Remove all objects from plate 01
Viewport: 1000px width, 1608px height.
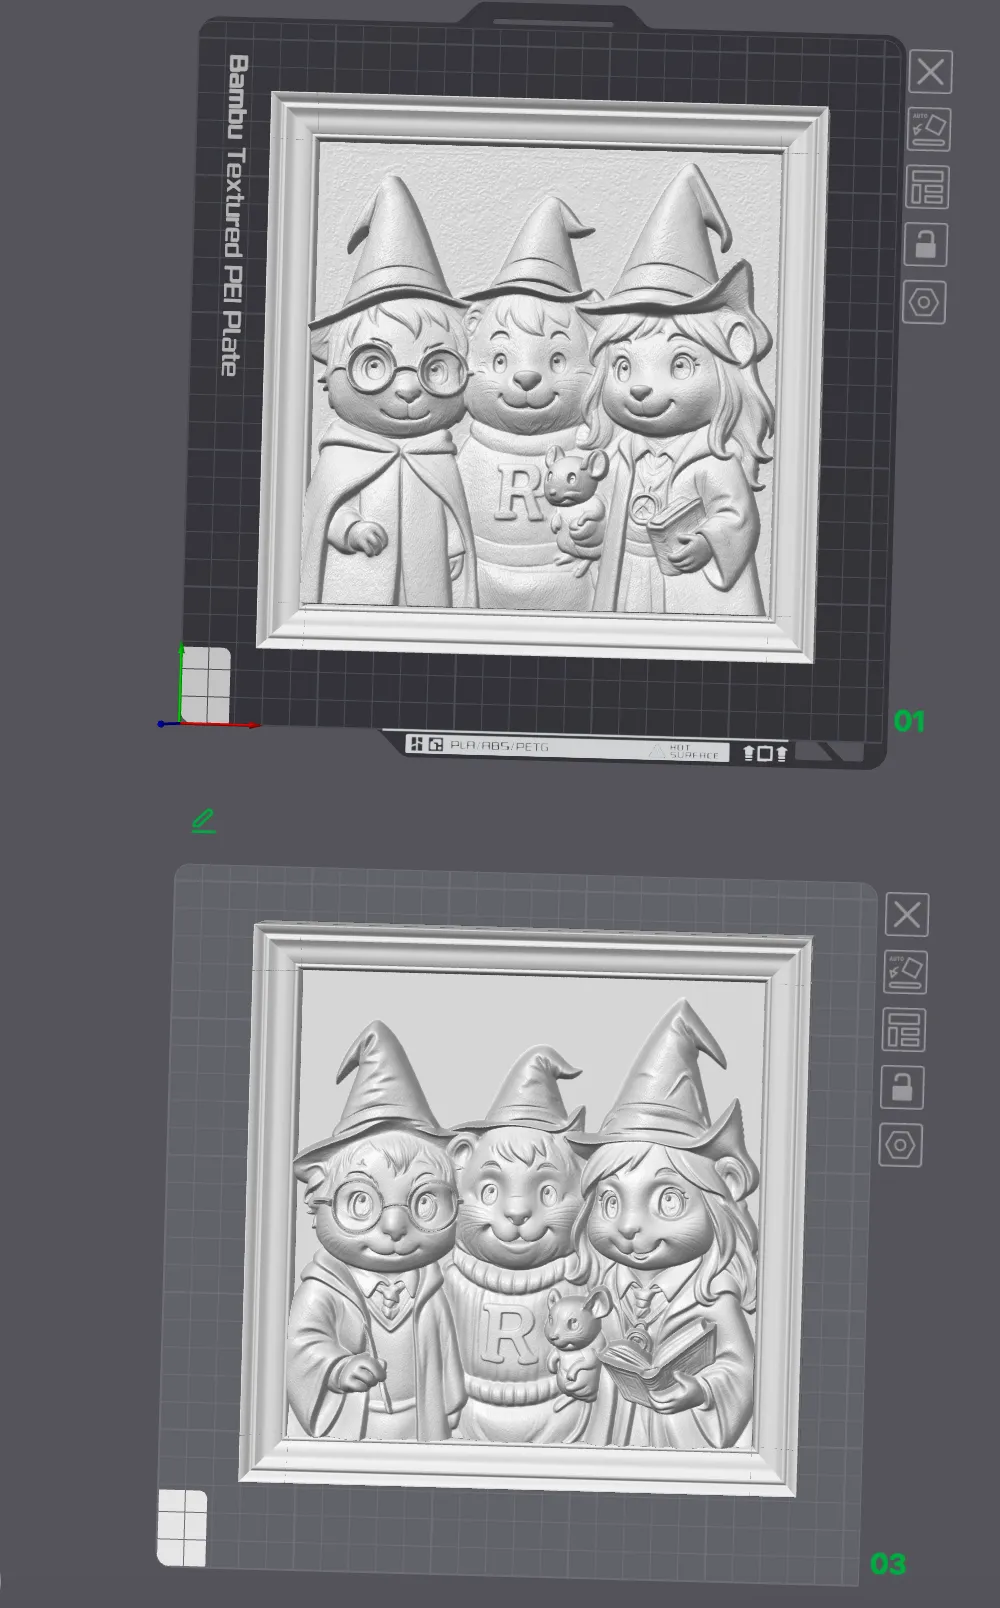[931, 72]
